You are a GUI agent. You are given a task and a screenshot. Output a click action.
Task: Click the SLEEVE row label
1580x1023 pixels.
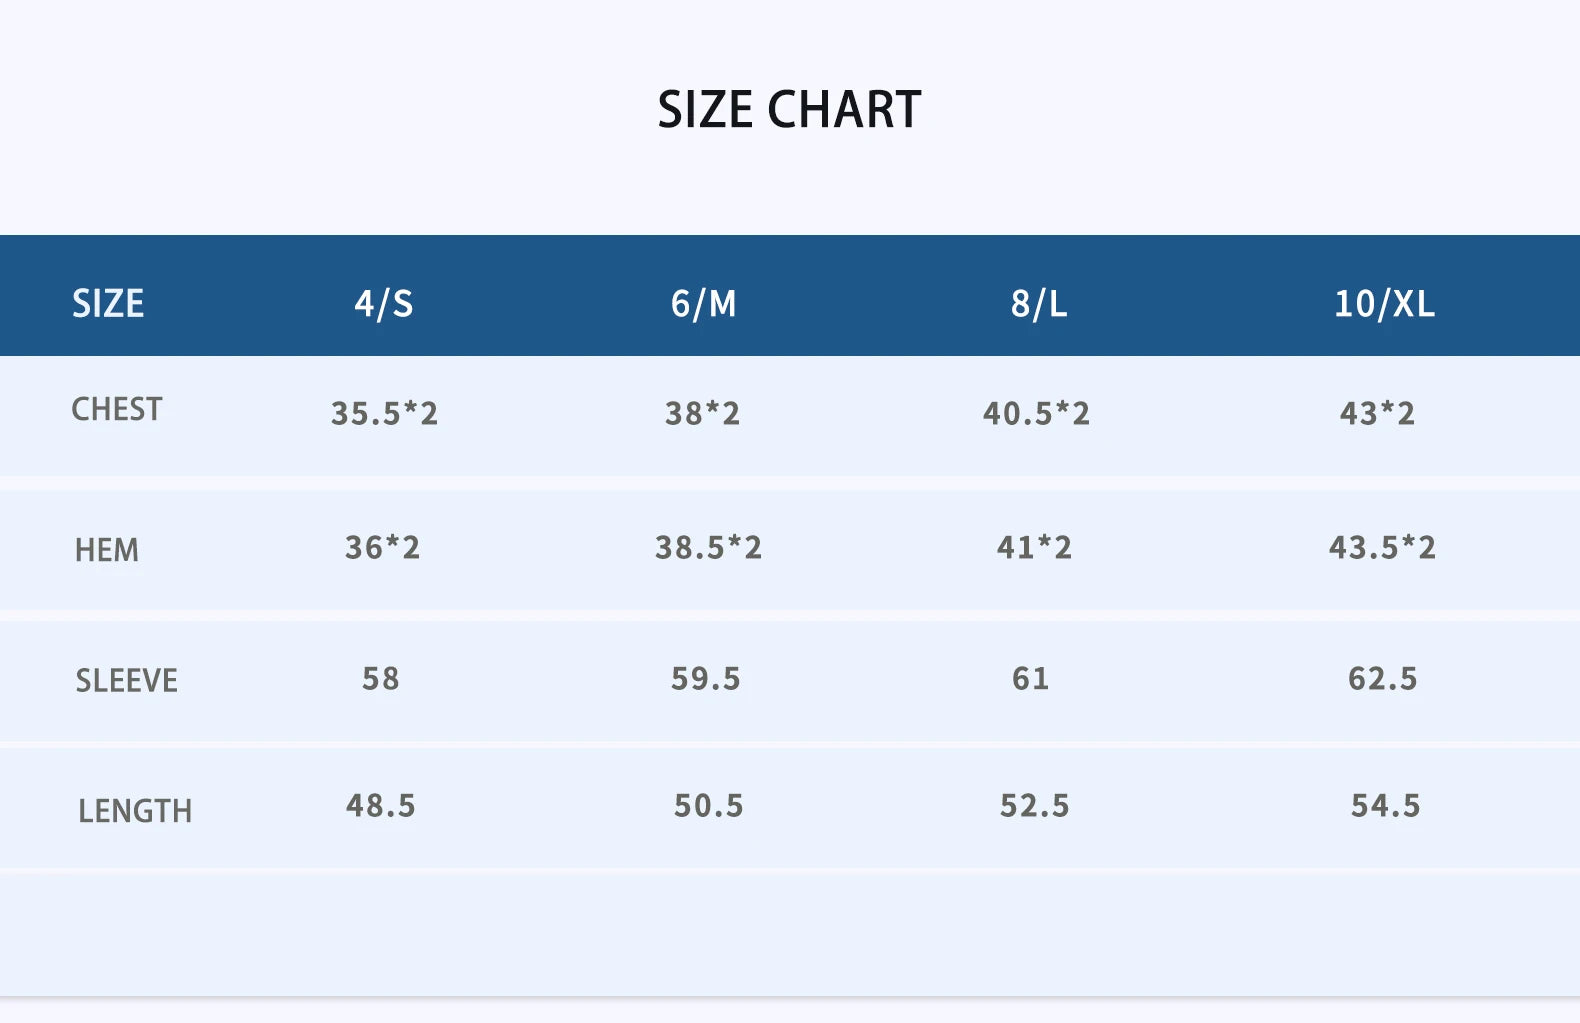point(127,681)
